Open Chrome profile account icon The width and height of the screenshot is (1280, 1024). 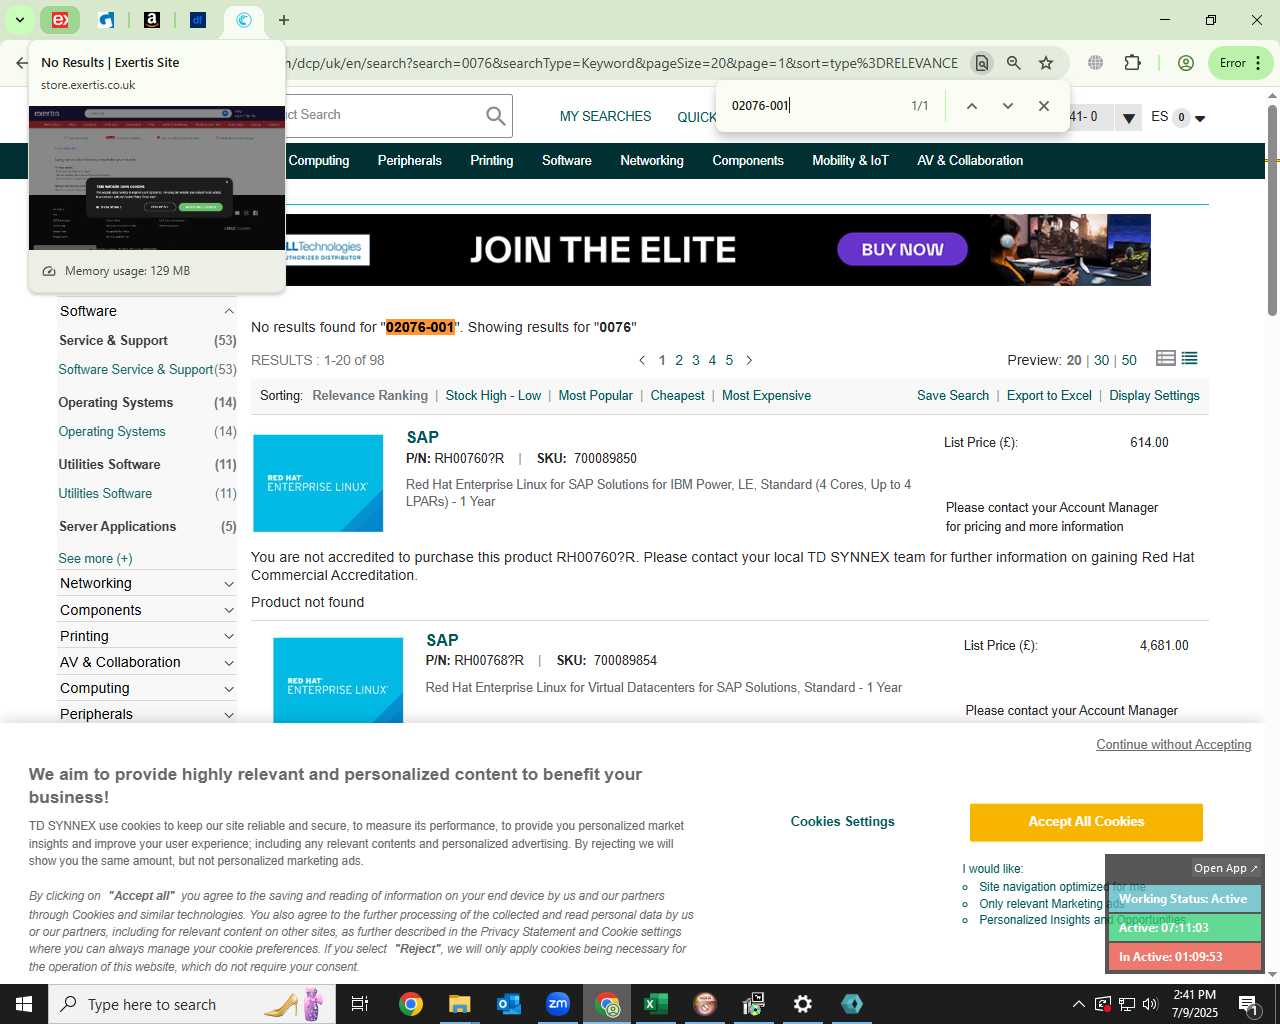1186,63
